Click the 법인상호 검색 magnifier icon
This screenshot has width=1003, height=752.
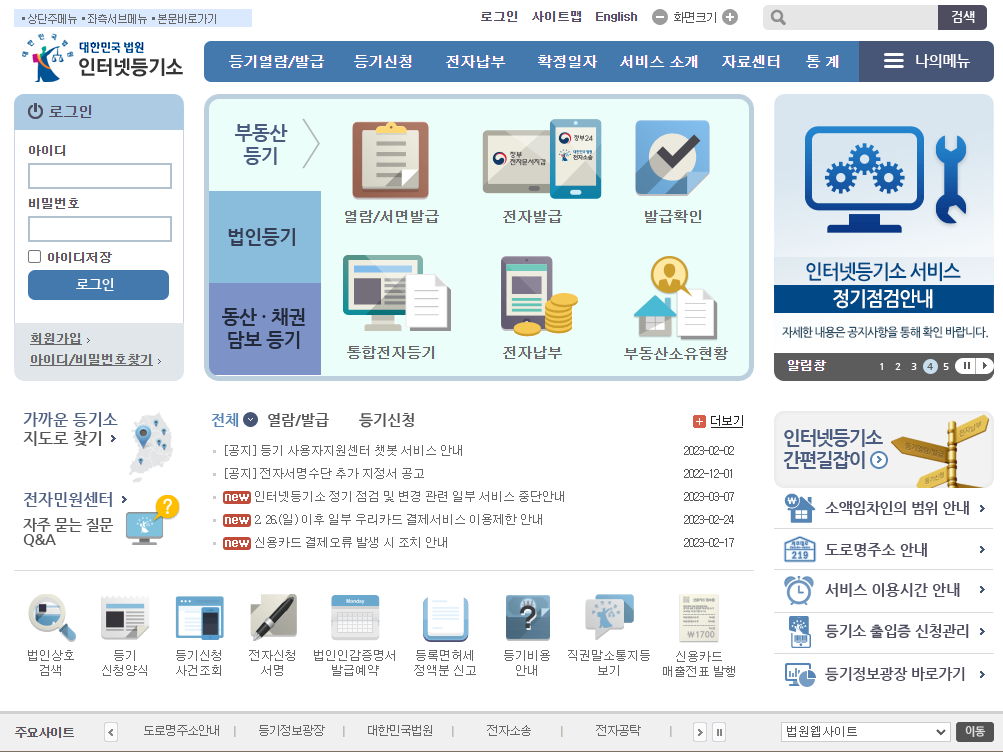pyautogui.click(x=52, y=617)
